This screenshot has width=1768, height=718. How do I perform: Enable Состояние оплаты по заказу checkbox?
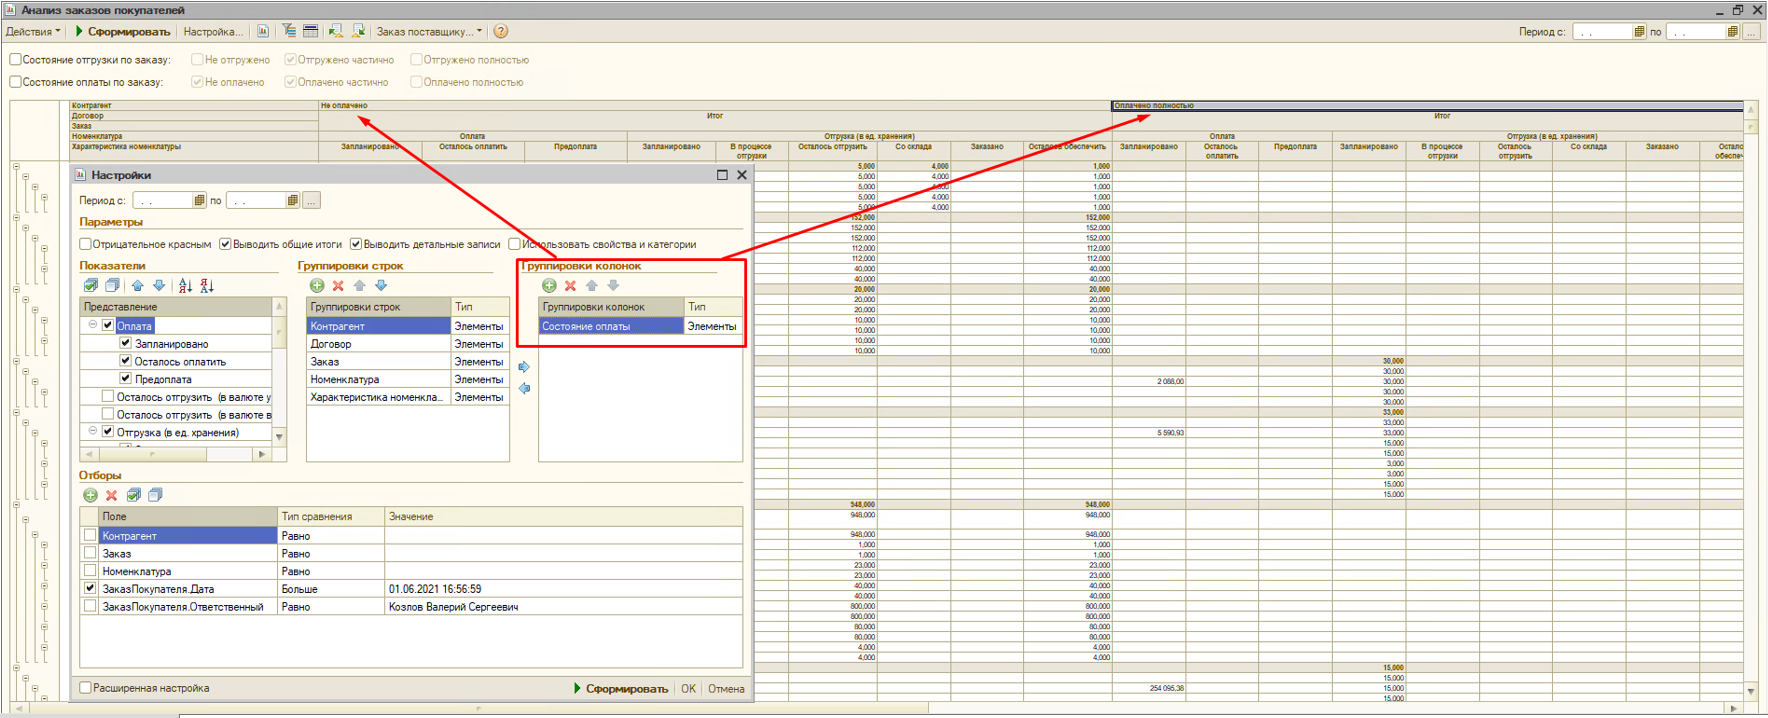tap(15, 82)
